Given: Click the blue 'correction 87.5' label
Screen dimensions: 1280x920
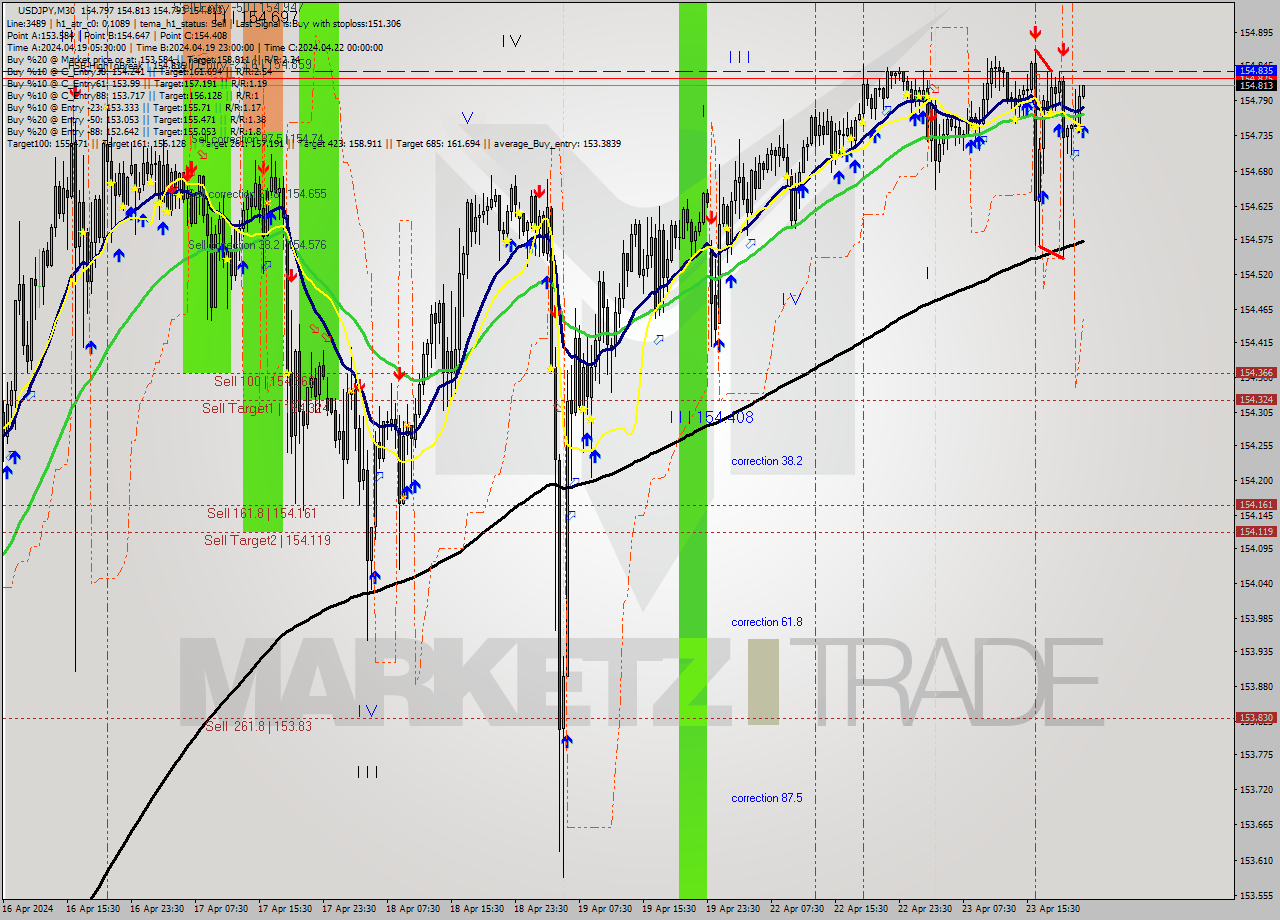Looking at the screenshot, I should 766,798.
